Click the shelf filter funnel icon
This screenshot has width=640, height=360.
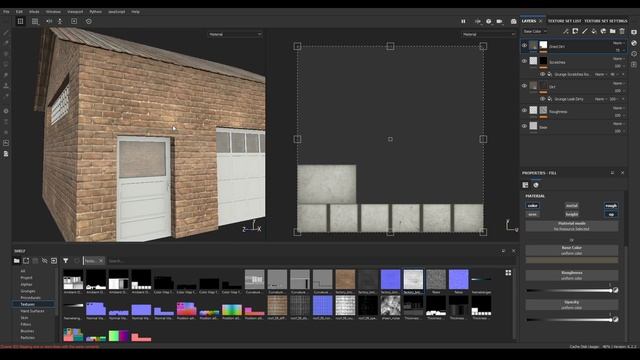65,261
